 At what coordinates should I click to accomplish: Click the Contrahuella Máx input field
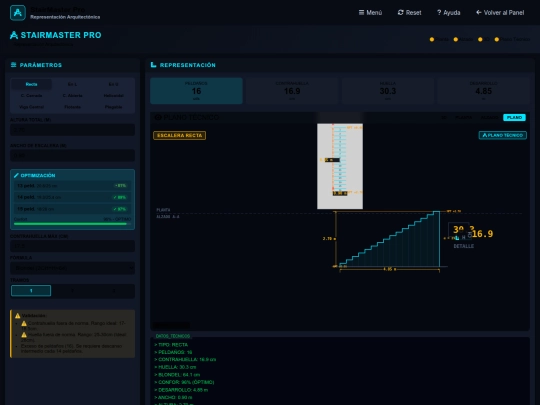click(x=72, y=246)
